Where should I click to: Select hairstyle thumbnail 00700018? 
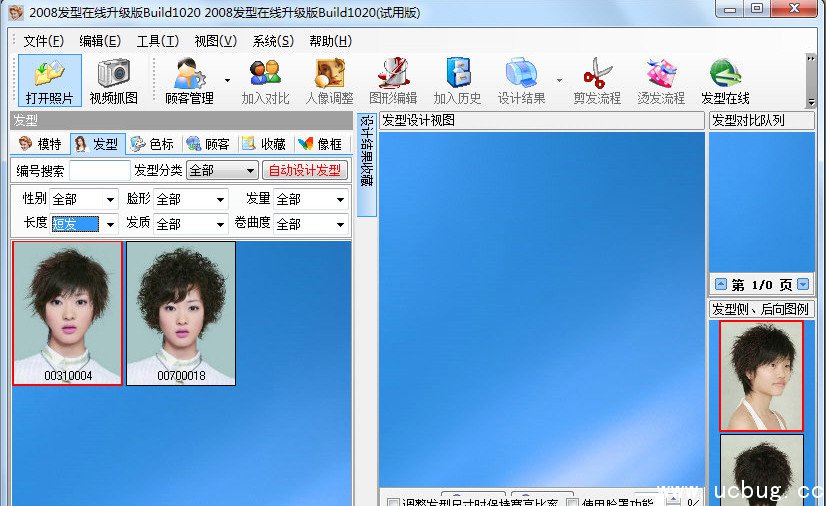[181, 312]
